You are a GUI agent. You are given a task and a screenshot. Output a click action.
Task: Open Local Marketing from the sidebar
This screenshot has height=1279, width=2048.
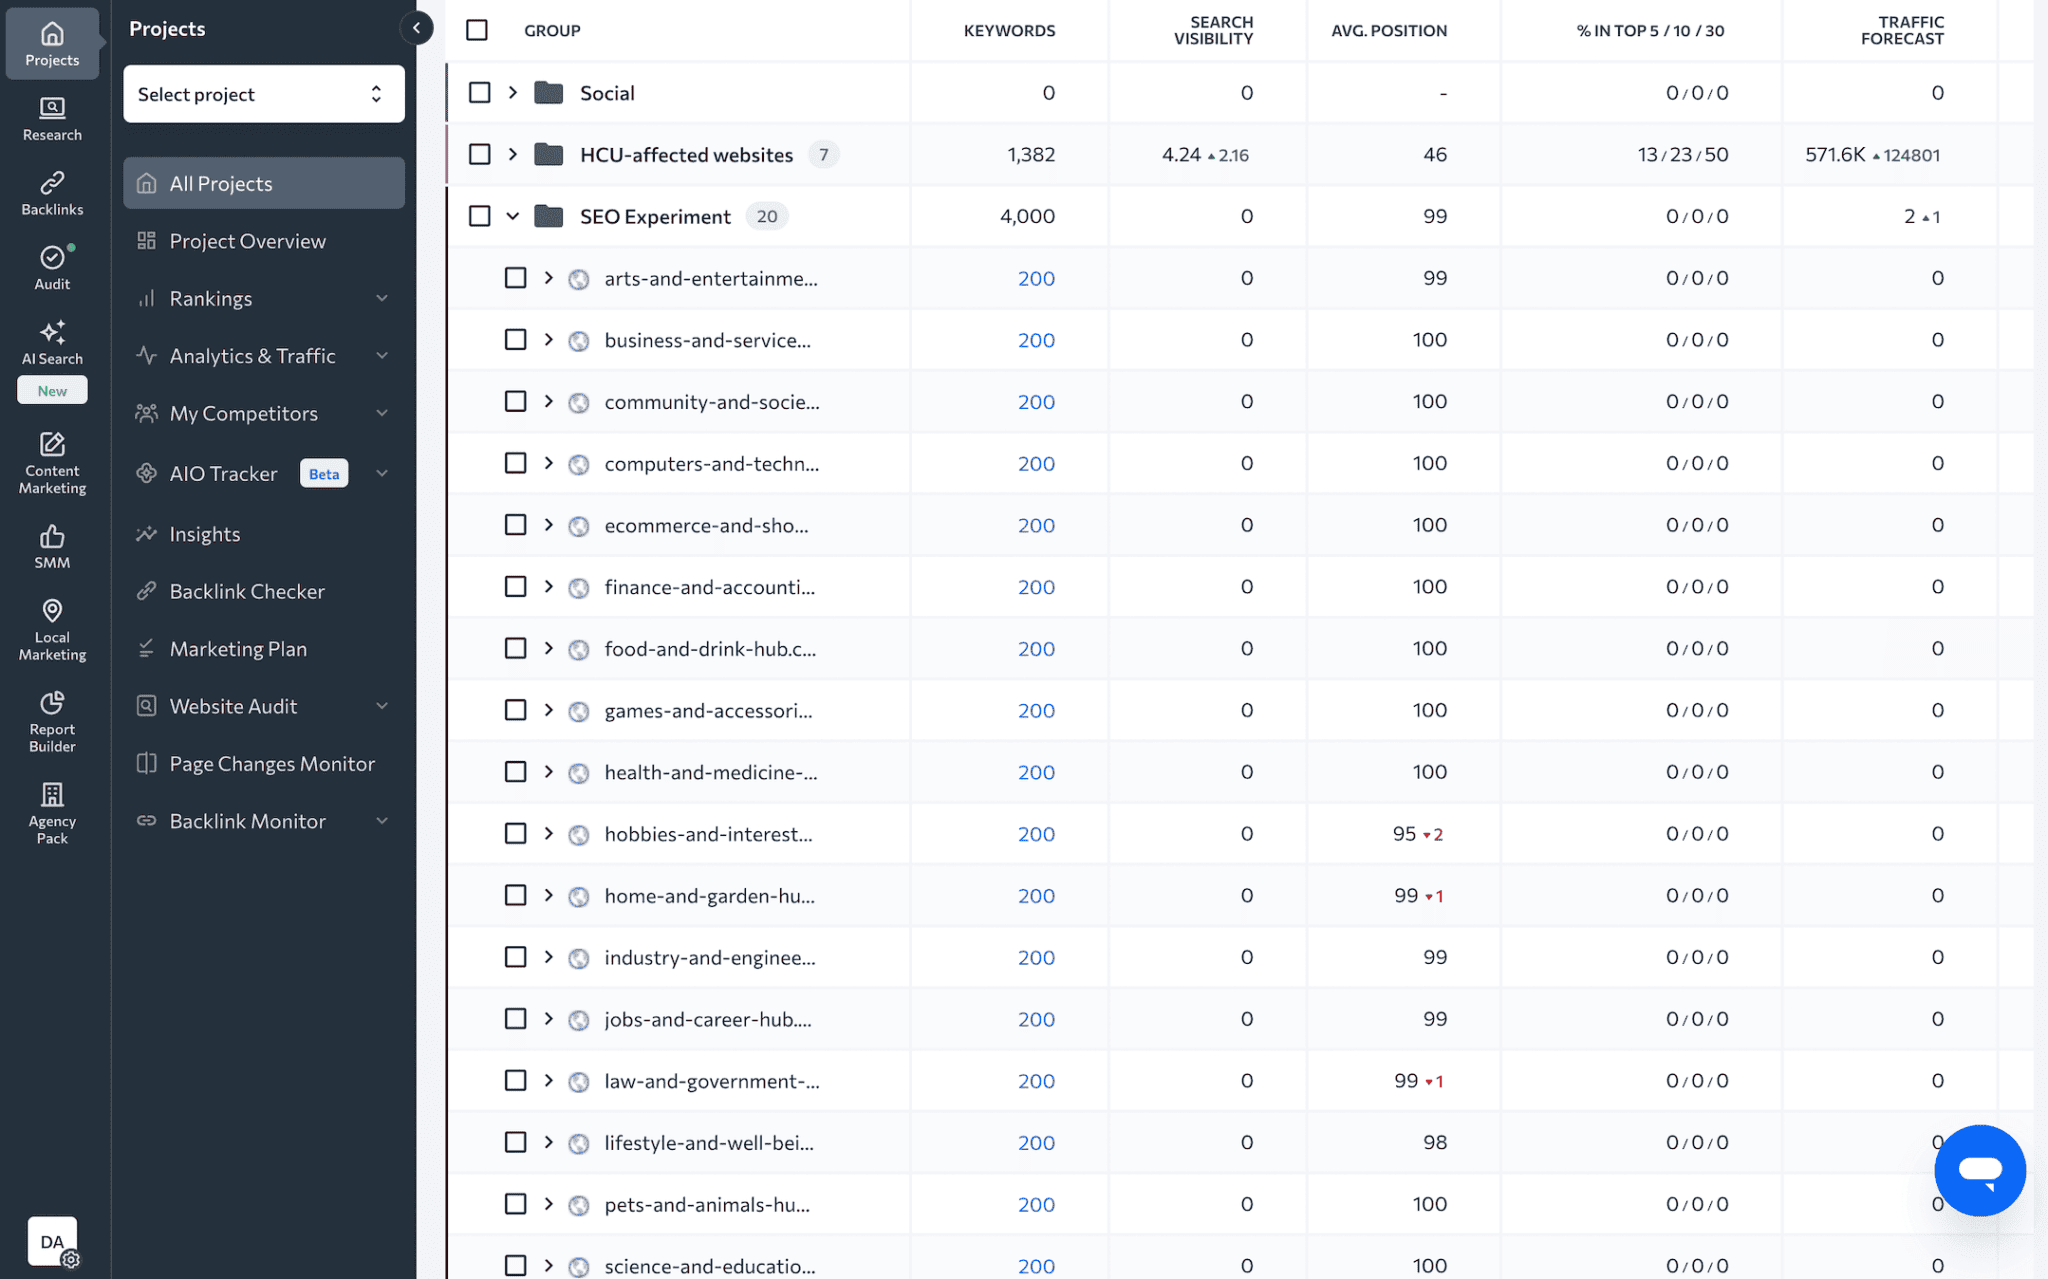pos(51,627)
